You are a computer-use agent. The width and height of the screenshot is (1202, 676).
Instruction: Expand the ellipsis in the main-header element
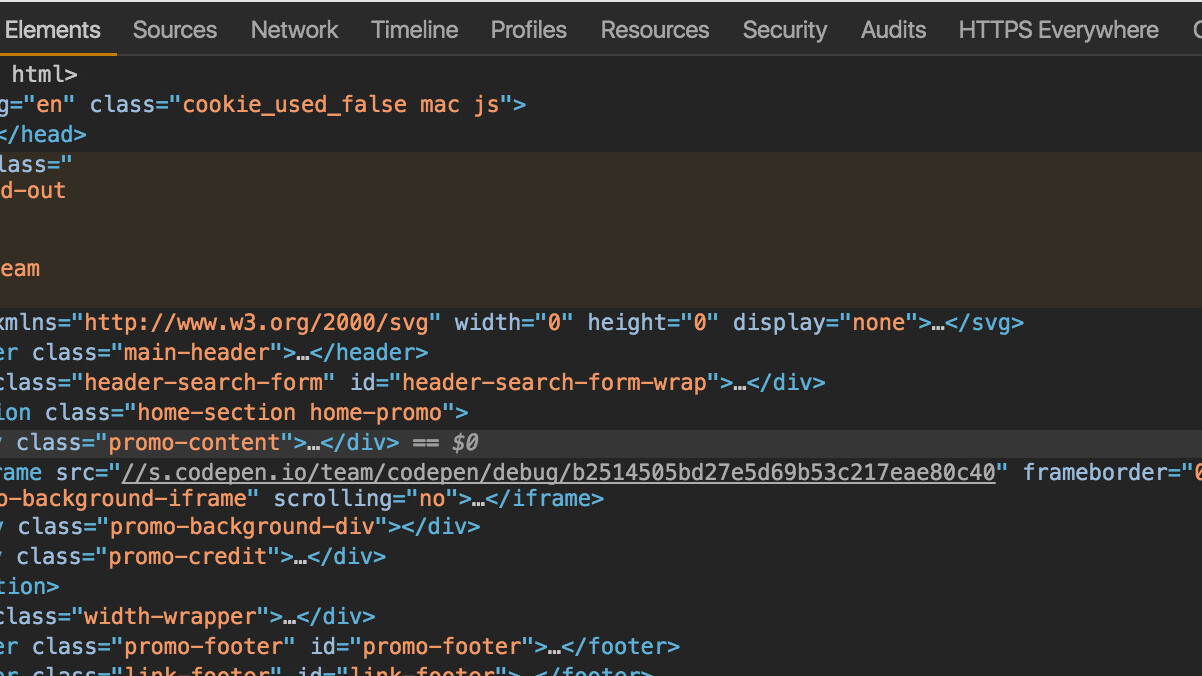(303, 353)
